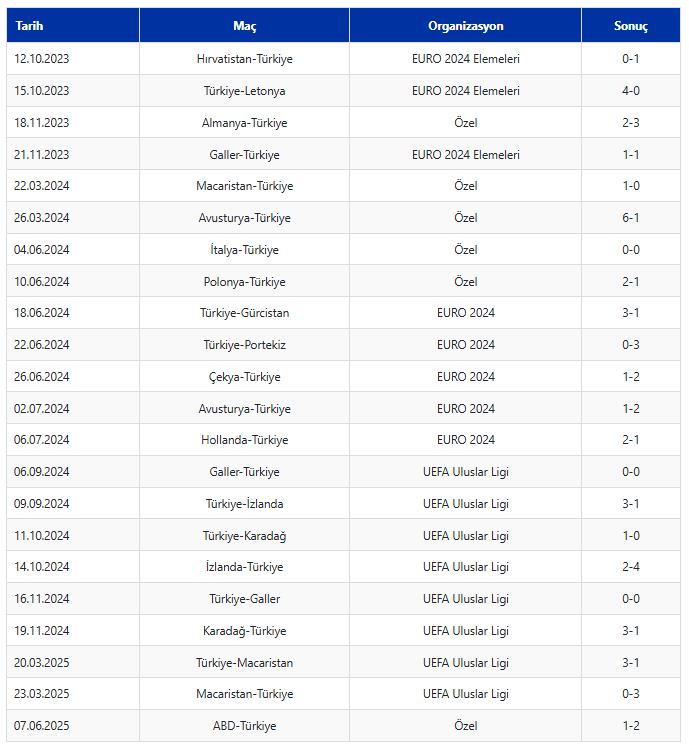Viewport: 689px width, 744px height.
Task: Select the Hırvatistan-Türkiye match cell
Action: tap(244, 59)
